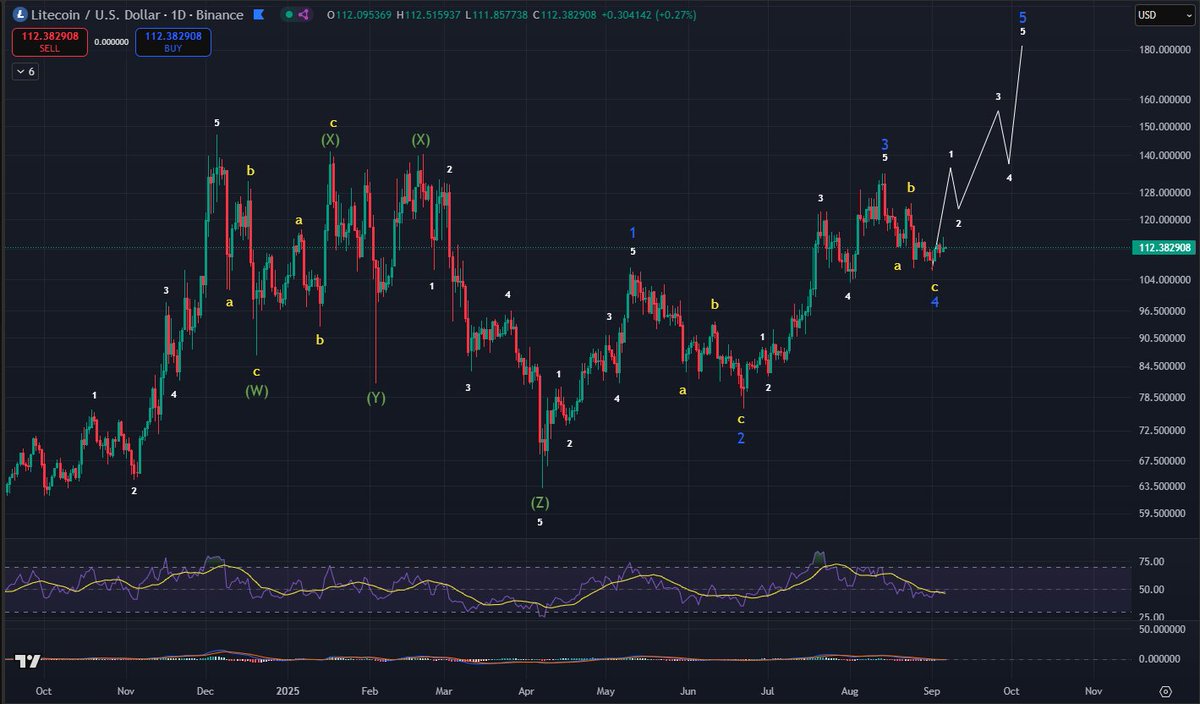This screenshot has height=704, width=1200.
Task: Click the 59.500000 price axis label
Action: 1163,513
